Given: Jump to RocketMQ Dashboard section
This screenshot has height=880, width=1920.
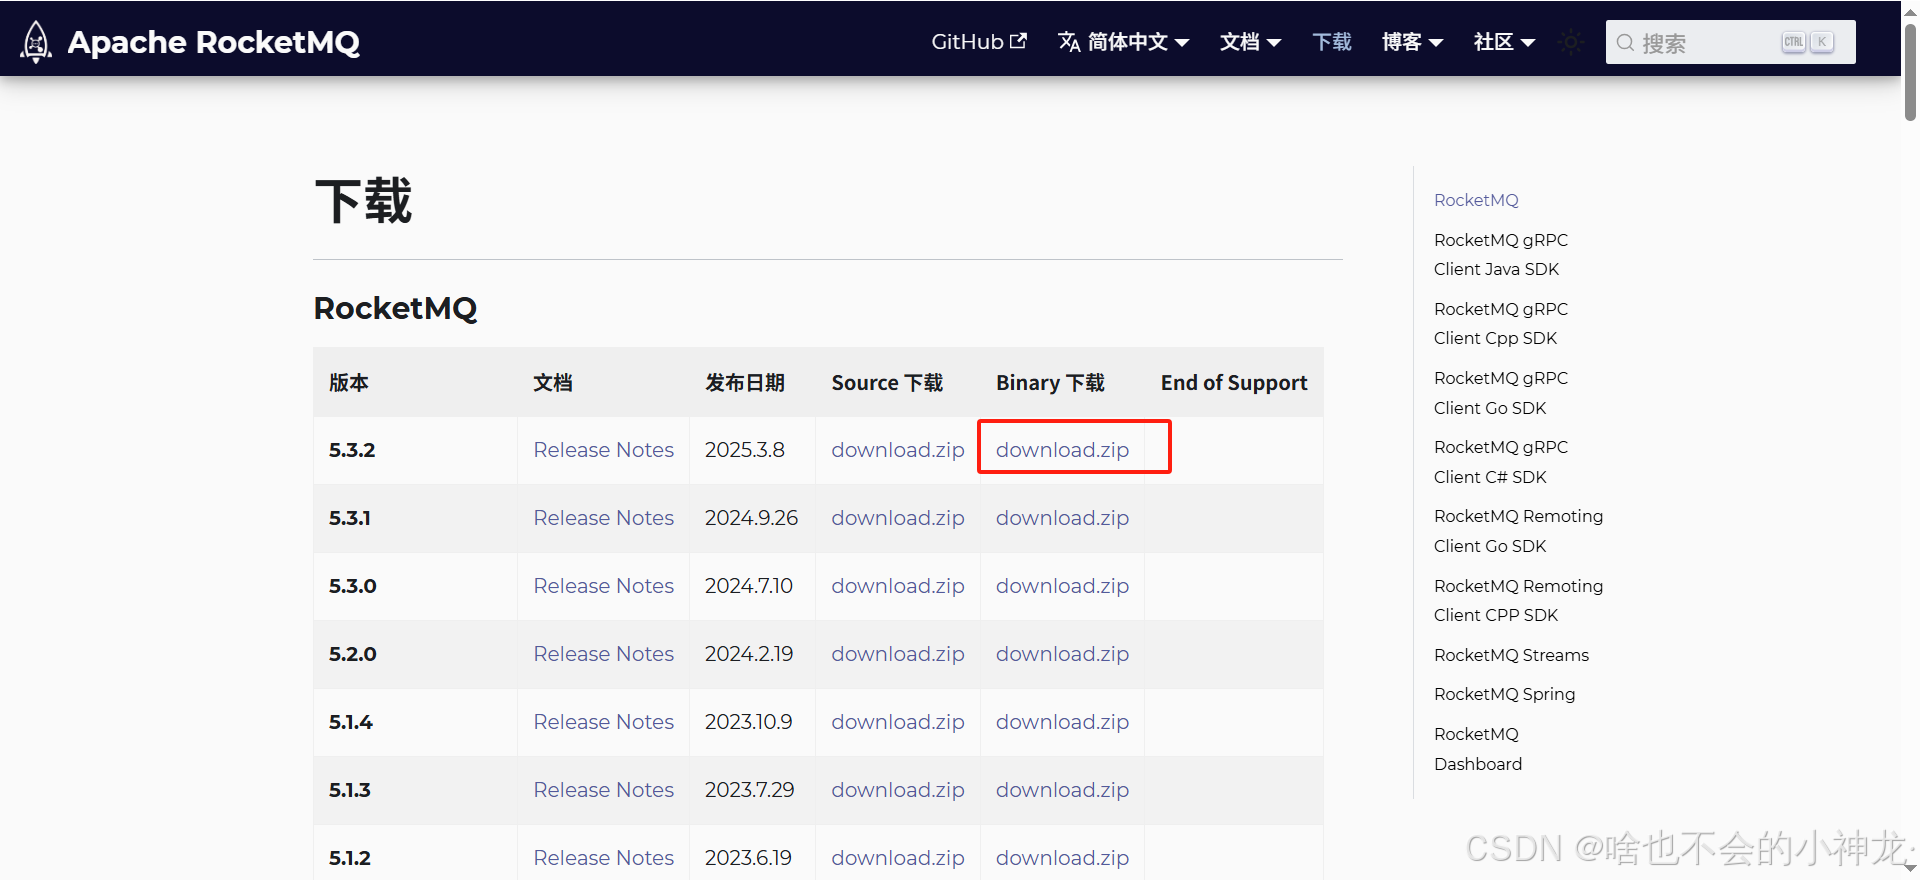Looking at the screenshot, I should point(1478,749).
